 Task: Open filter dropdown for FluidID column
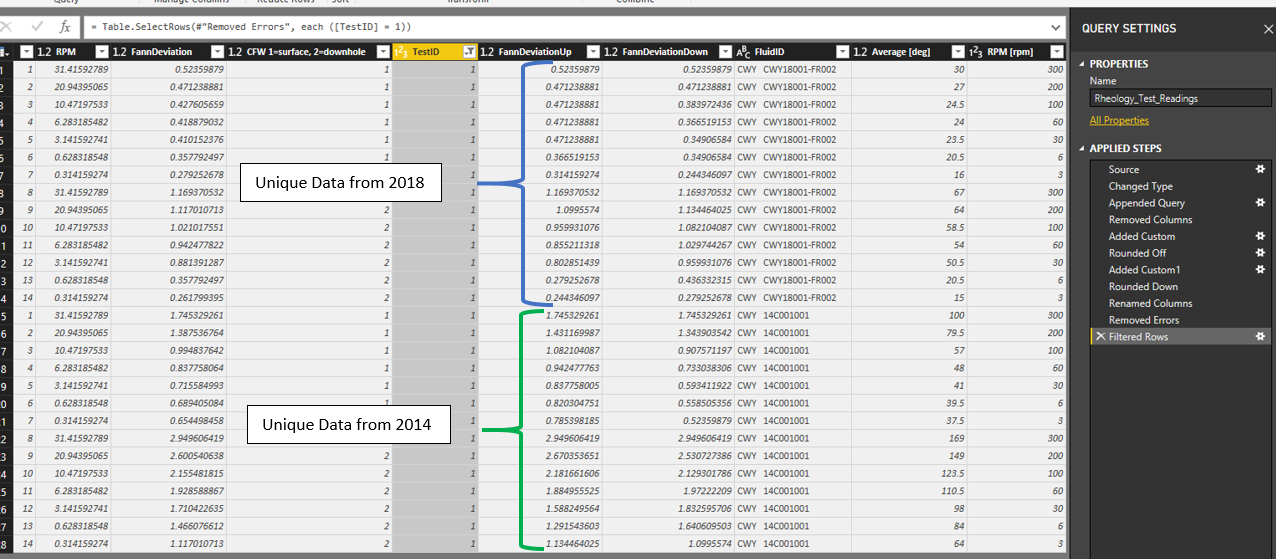pos(841,51)
